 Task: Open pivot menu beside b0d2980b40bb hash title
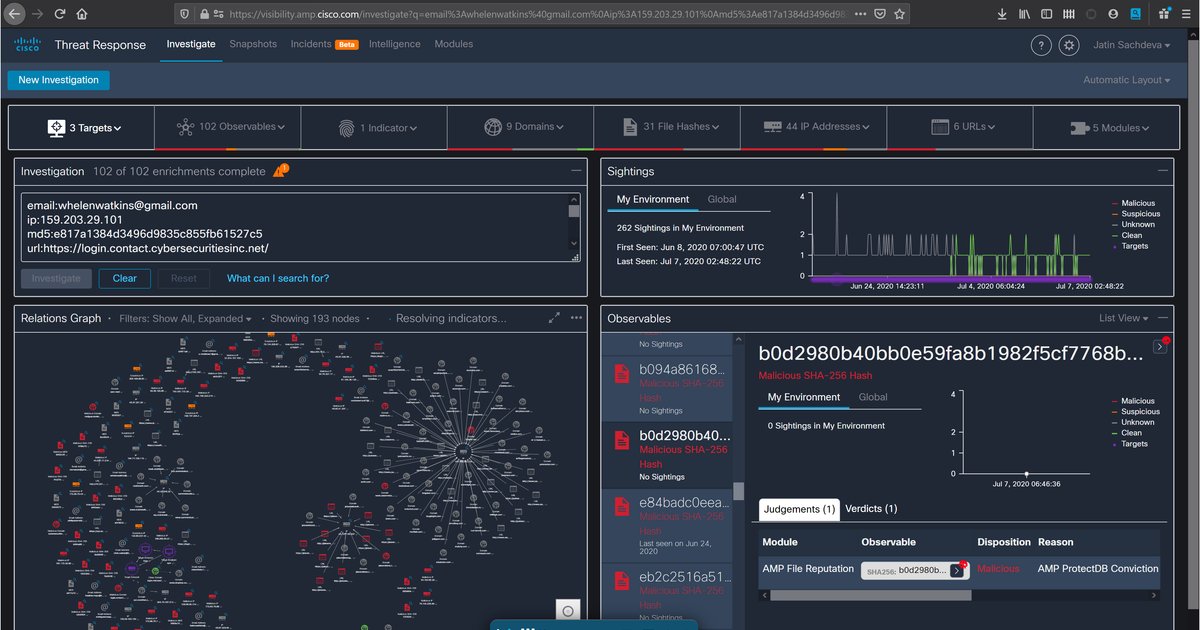click(1160, 347)
